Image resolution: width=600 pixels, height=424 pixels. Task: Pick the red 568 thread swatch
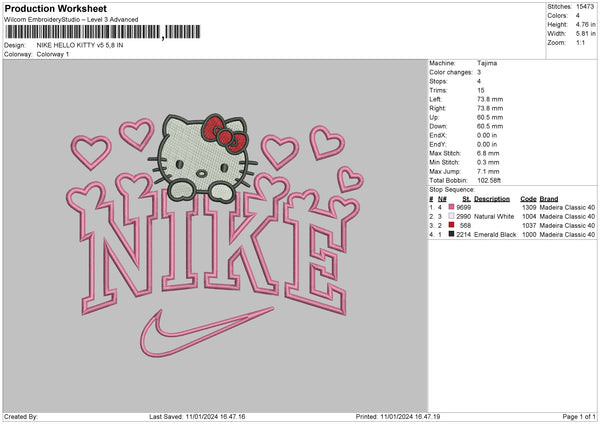tap(452, 225)
